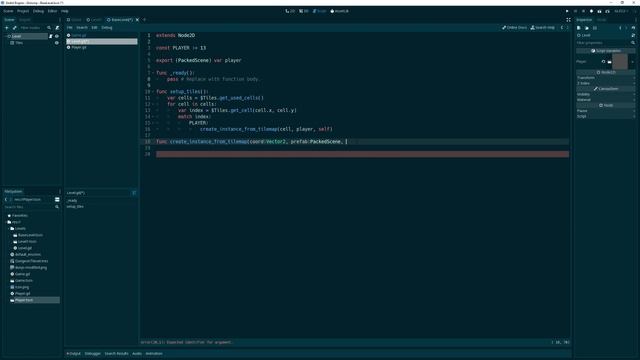640x360 pixels.
Task: Add a new node in Scene dock
Action: click(7, 28)
